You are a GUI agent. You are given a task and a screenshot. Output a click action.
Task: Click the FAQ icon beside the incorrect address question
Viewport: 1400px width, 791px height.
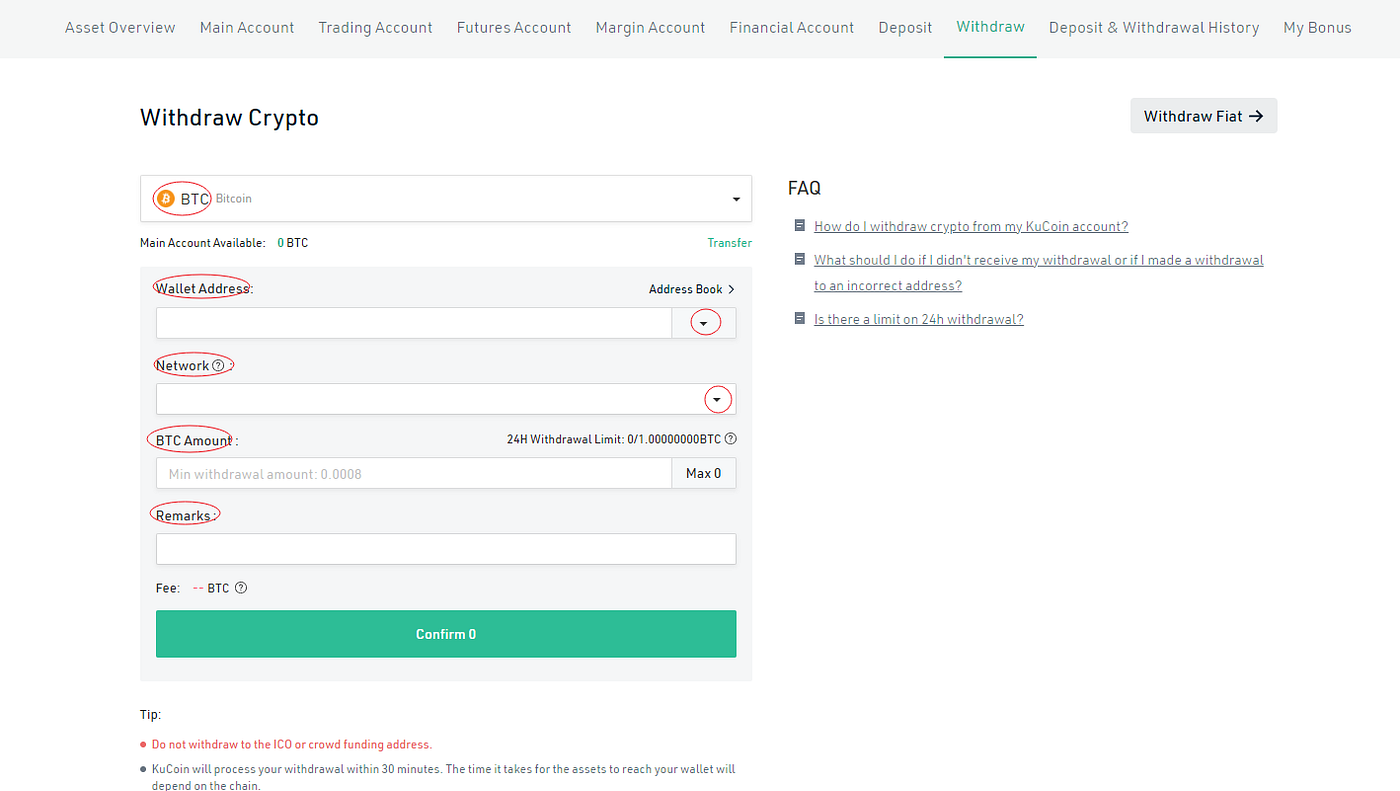[x=799, y=259]
